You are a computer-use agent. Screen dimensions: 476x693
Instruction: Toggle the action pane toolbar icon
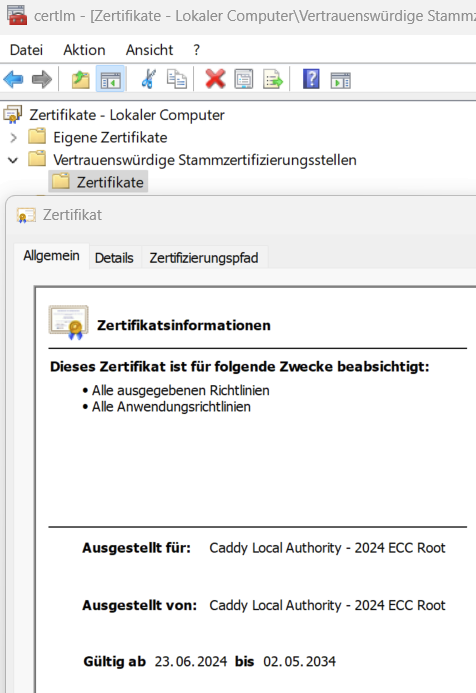pos(340,80)
